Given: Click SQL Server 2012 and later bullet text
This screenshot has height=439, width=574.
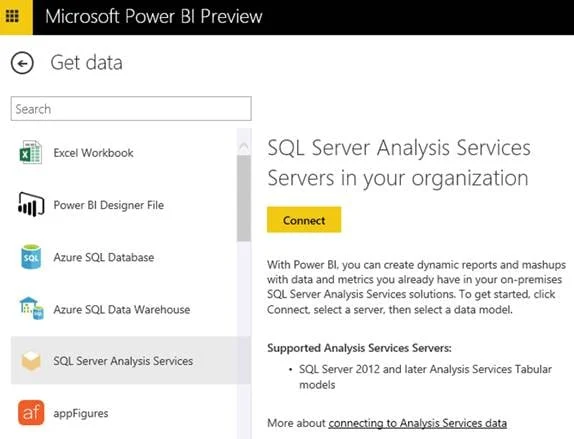Looking at the screenshot, I should (x=425, y=377).
